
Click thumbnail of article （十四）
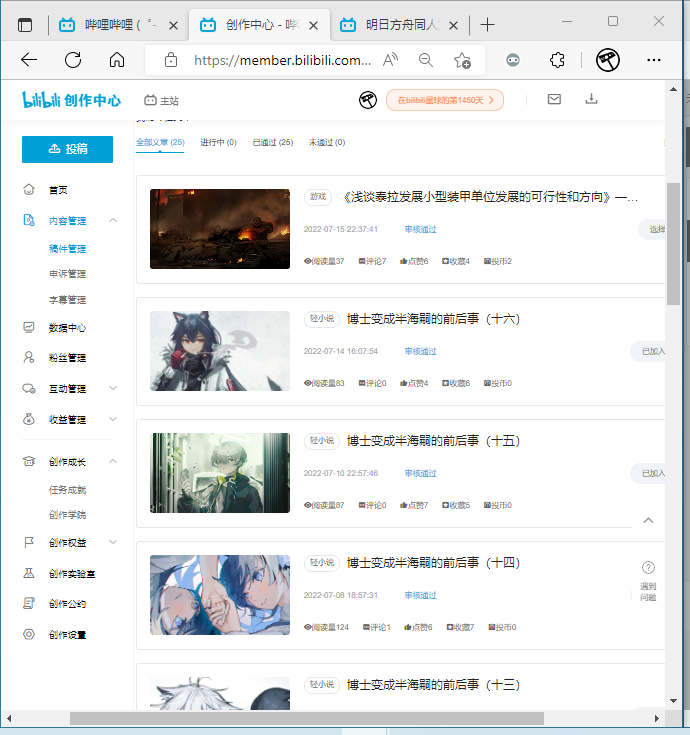coord(219,595)
